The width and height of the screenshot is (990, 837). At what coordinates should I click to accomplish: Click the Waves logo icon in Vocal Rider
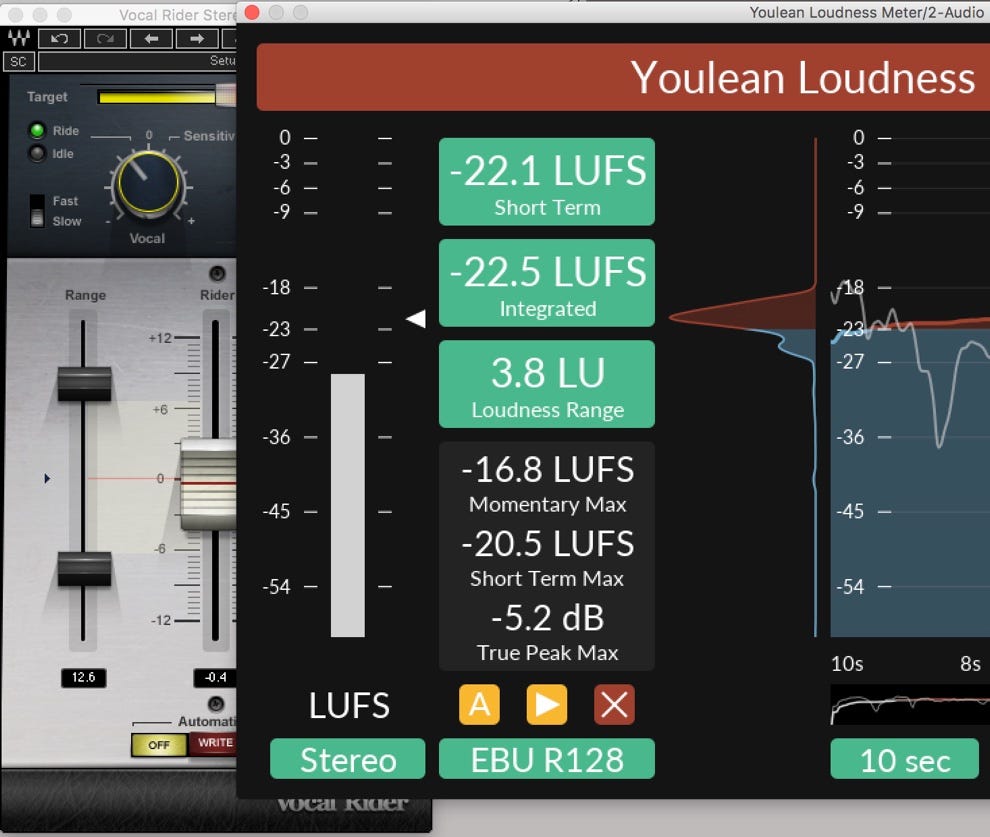tap(18, 39)
